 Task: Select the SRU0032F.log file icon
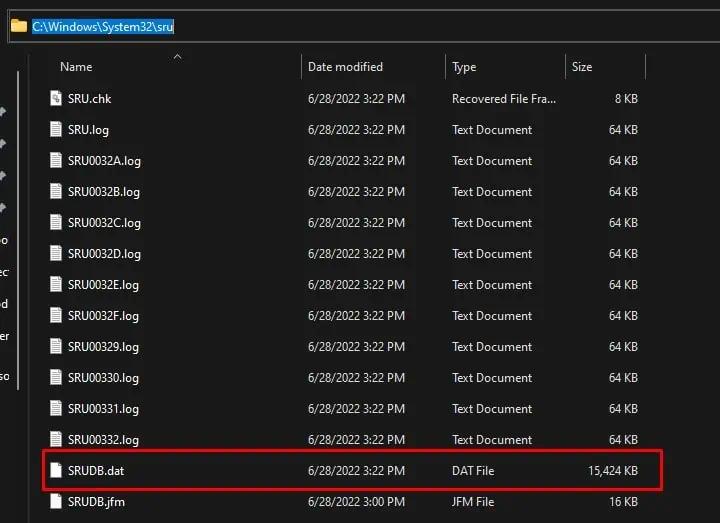click(56, 315)
